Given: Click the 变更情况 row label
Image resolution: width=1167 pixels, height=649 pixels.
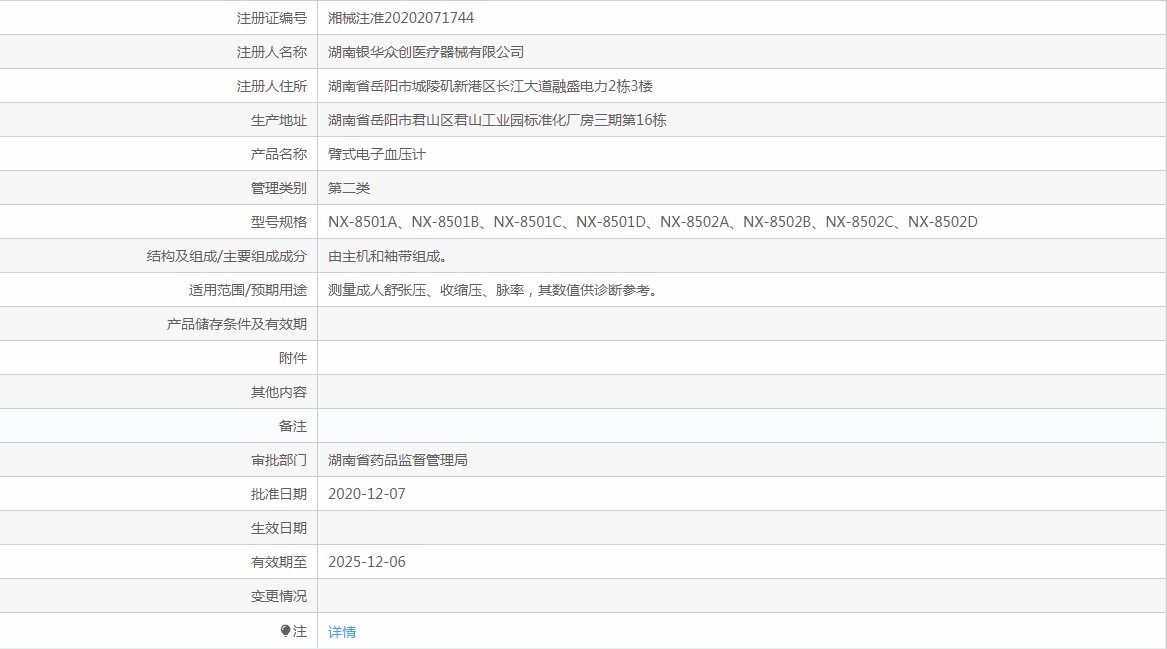Looking at the screenshot, I should [279, 596].
